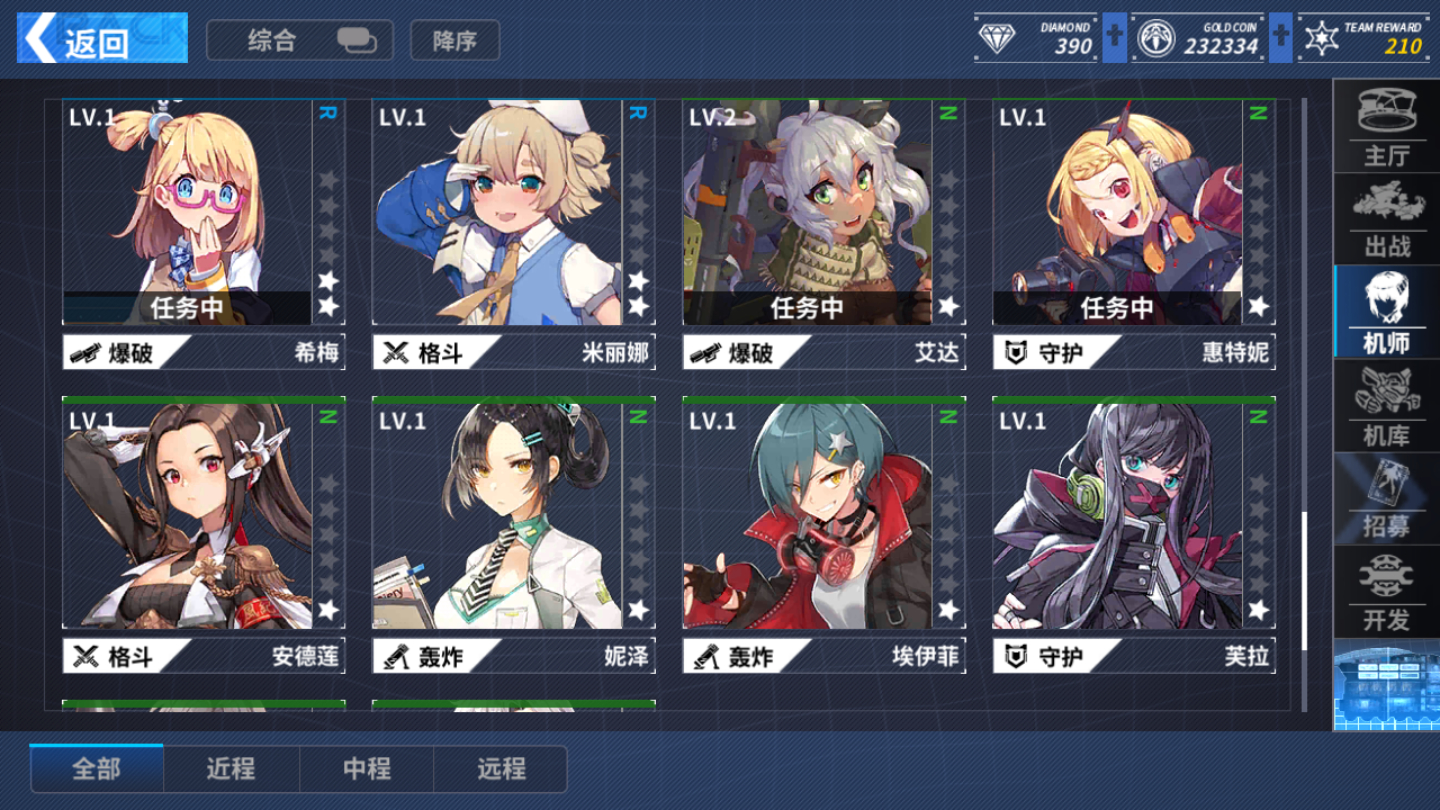Viewport: 1440px width, 810px height.
Task: Switch to the 中程 mid-range tab
Action: 367,768
